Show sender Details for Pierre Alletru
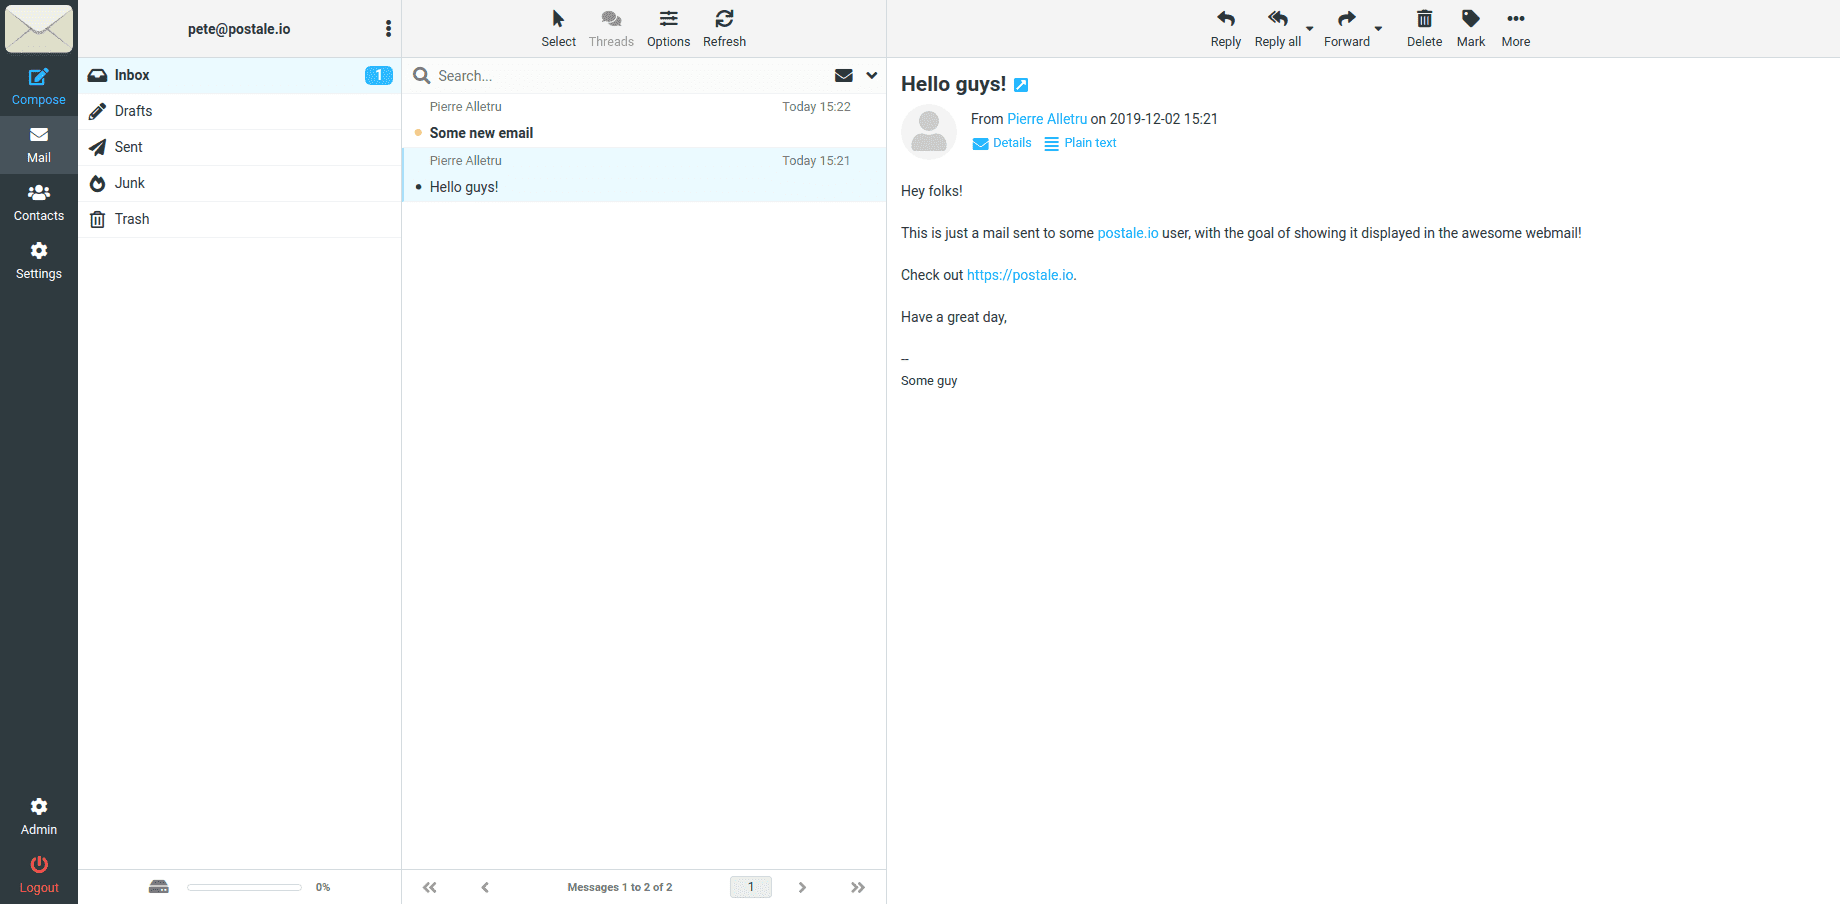The image size is (1840, 904). pyautogui.click(x=1001, y=143)
